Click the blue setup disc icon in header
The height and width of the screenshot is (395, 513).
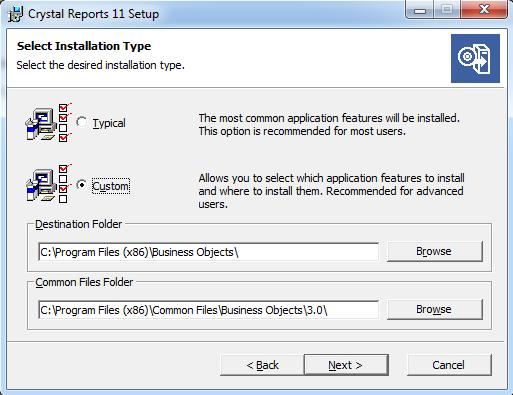pos(475,58)
